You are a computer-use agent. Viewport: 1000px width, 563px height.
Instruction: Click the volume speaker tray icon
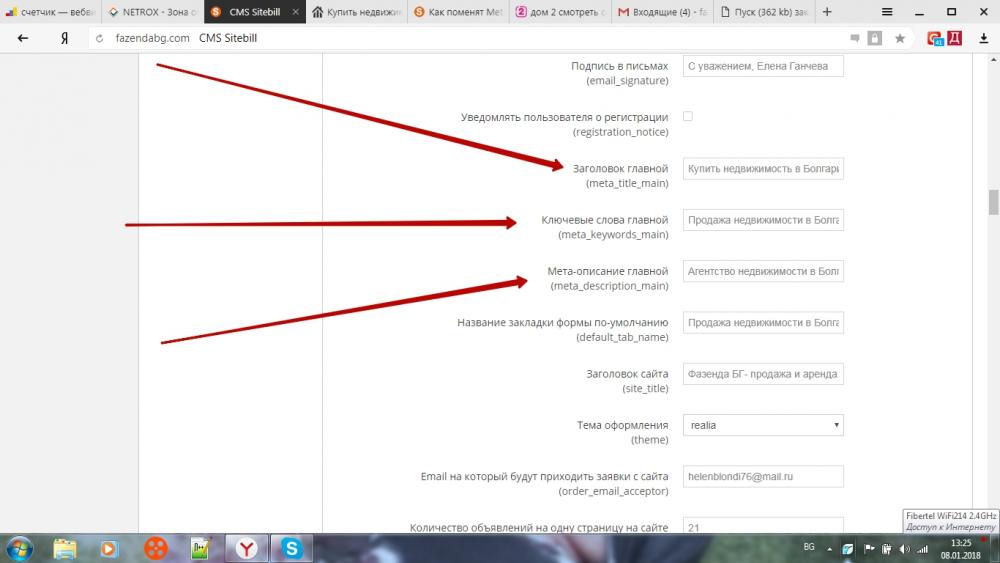[904, 548]
